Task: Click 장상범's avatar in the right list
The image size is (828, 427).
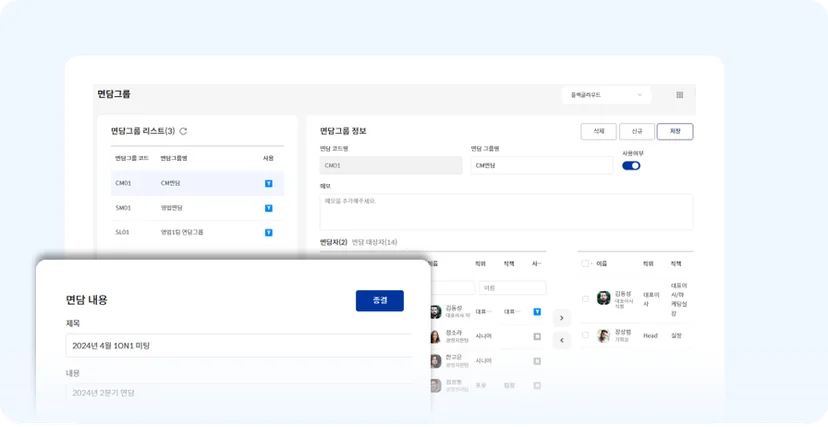Action: 604,336
